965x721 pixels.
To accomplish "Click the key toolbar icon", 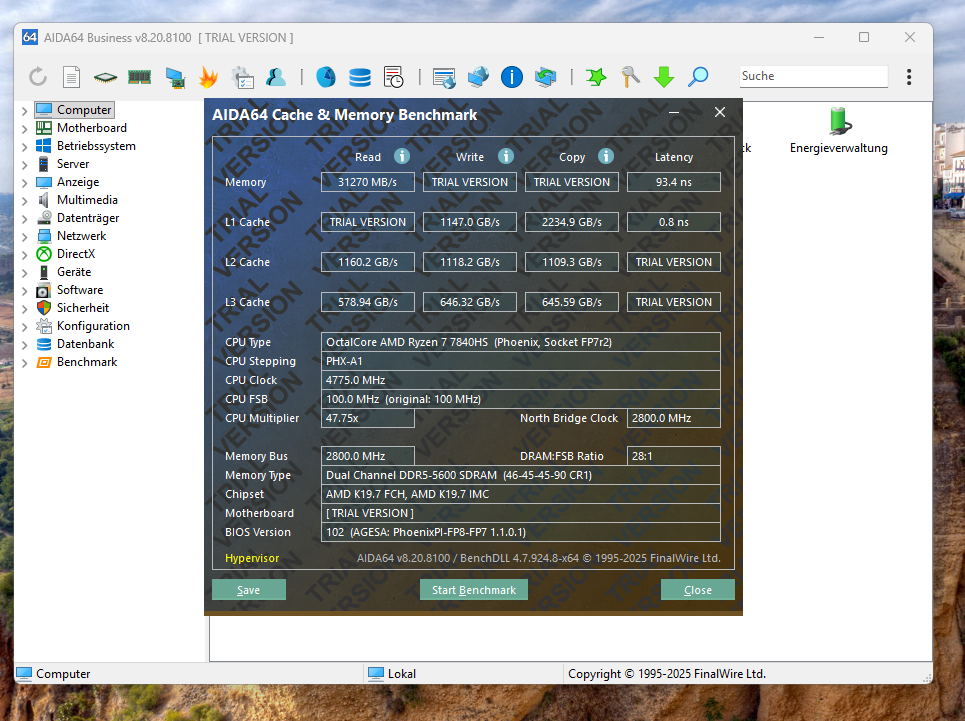I will (630, 77).
